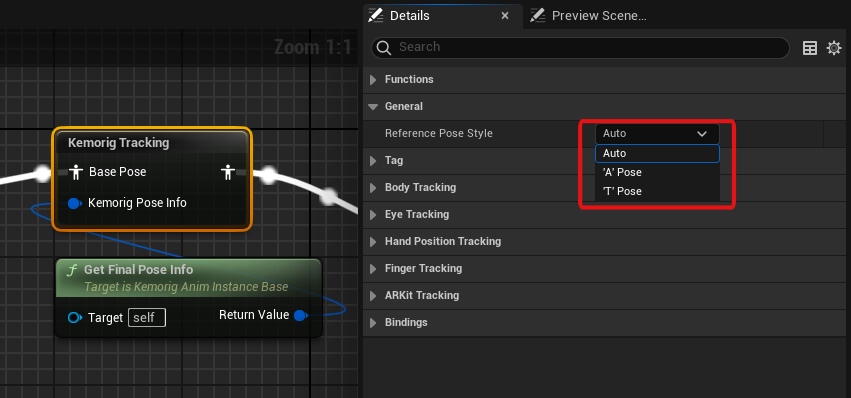This screenshot has width=851, height=398.
Task: Click the search magnifier icon
Action: tap(384, 48)
